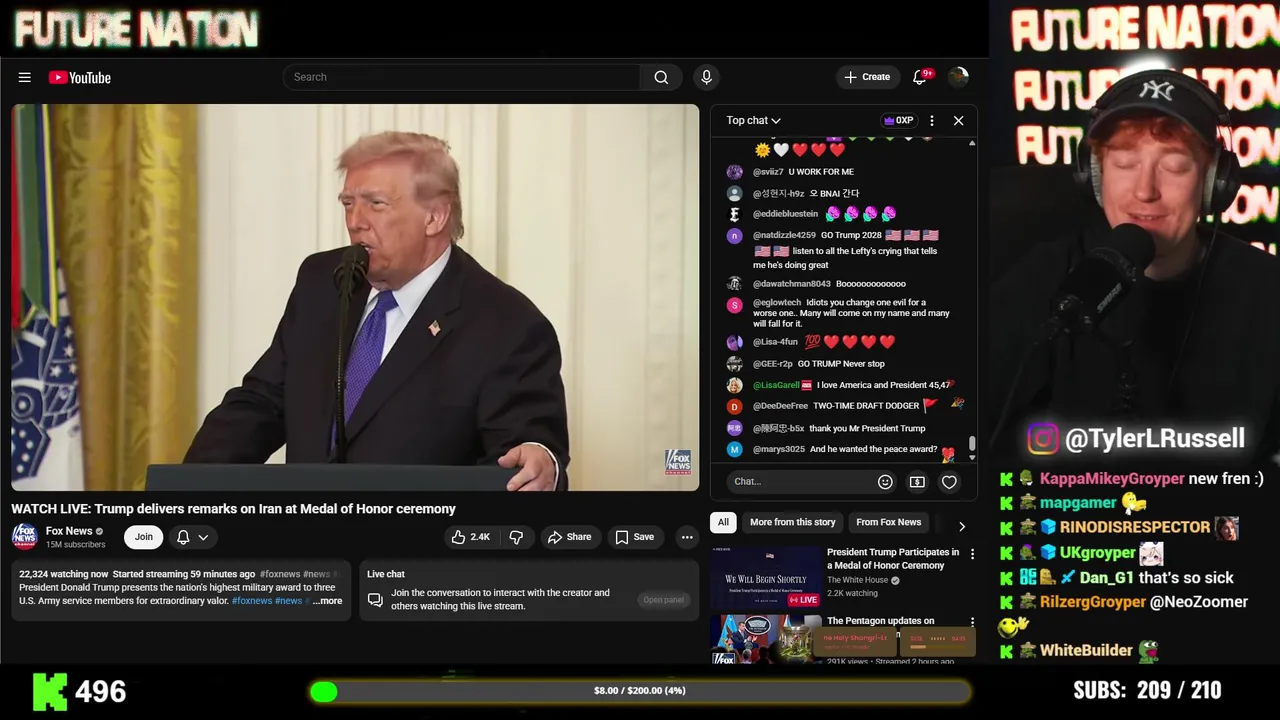Image resolution: width=1280 pixels, height=720 pixels.
Task: Click @eglowtech chat avatar
Action: tap(735, 304)
